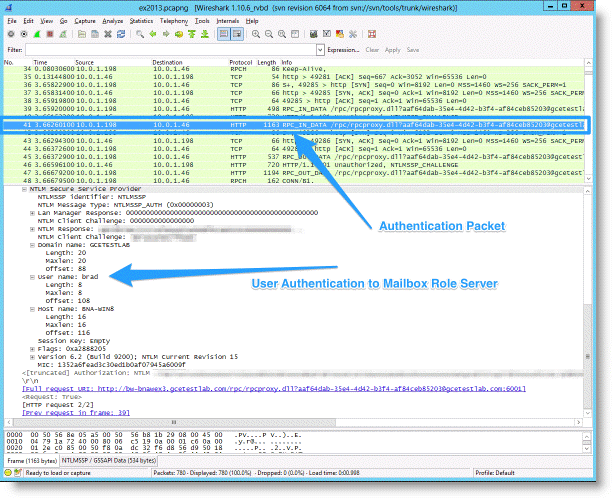Toggle packet list colorization
The width and height of the screenshot is (612, 498).
pos(224,34)
